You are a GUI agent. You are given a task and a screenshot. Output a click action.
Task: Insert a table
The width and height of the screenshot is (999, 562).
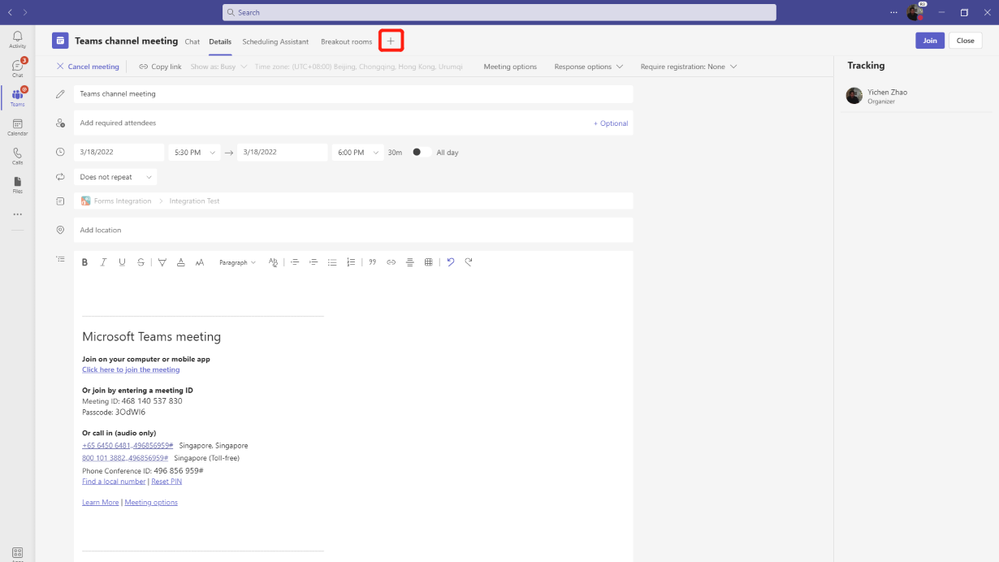[428, 262]
